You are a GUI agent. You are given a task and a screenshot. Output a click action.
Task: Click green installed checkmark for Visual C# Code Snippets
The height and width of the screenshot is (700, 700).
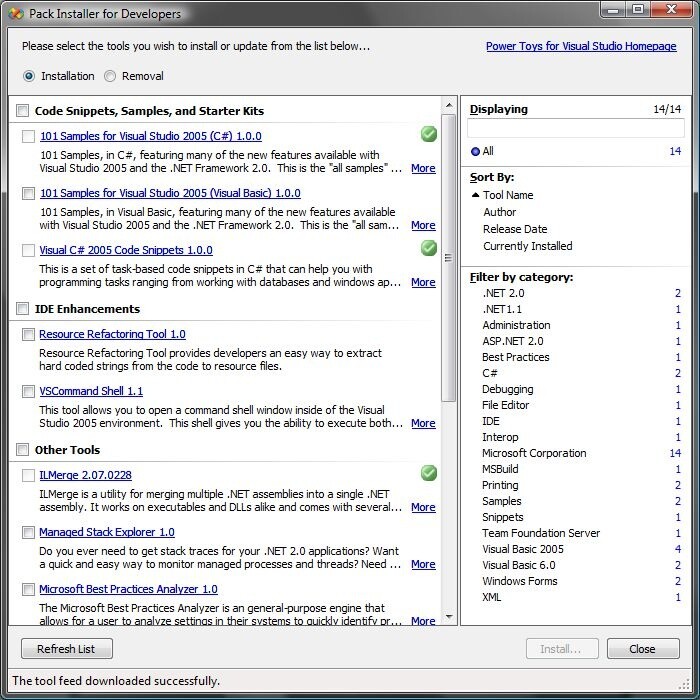pyautogui.click(x=429, y=248)
